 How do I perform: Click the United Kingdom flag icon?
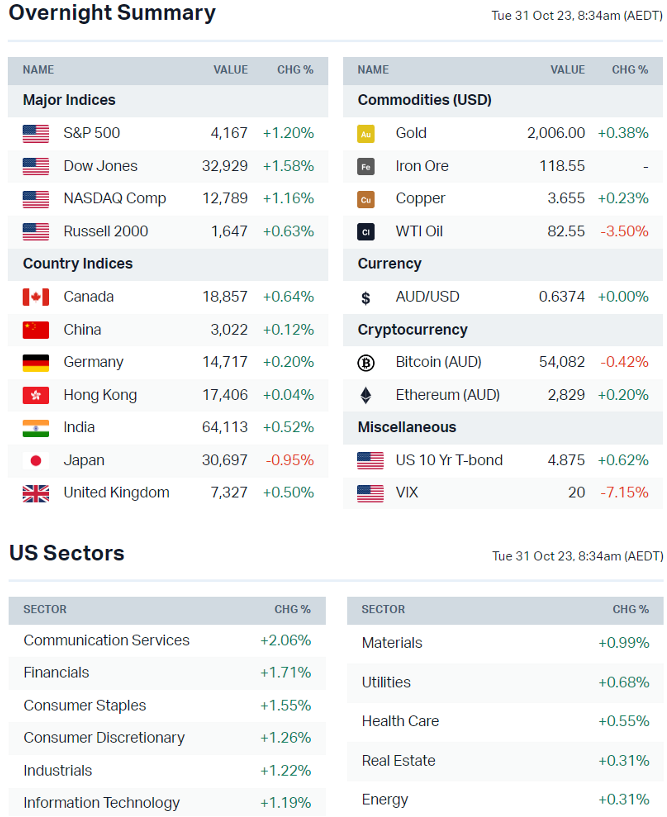click(x=36, y=493)
